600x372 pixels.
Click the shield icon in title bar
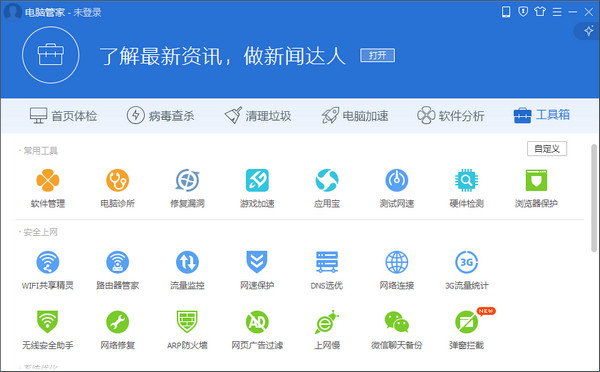(523, 11)
